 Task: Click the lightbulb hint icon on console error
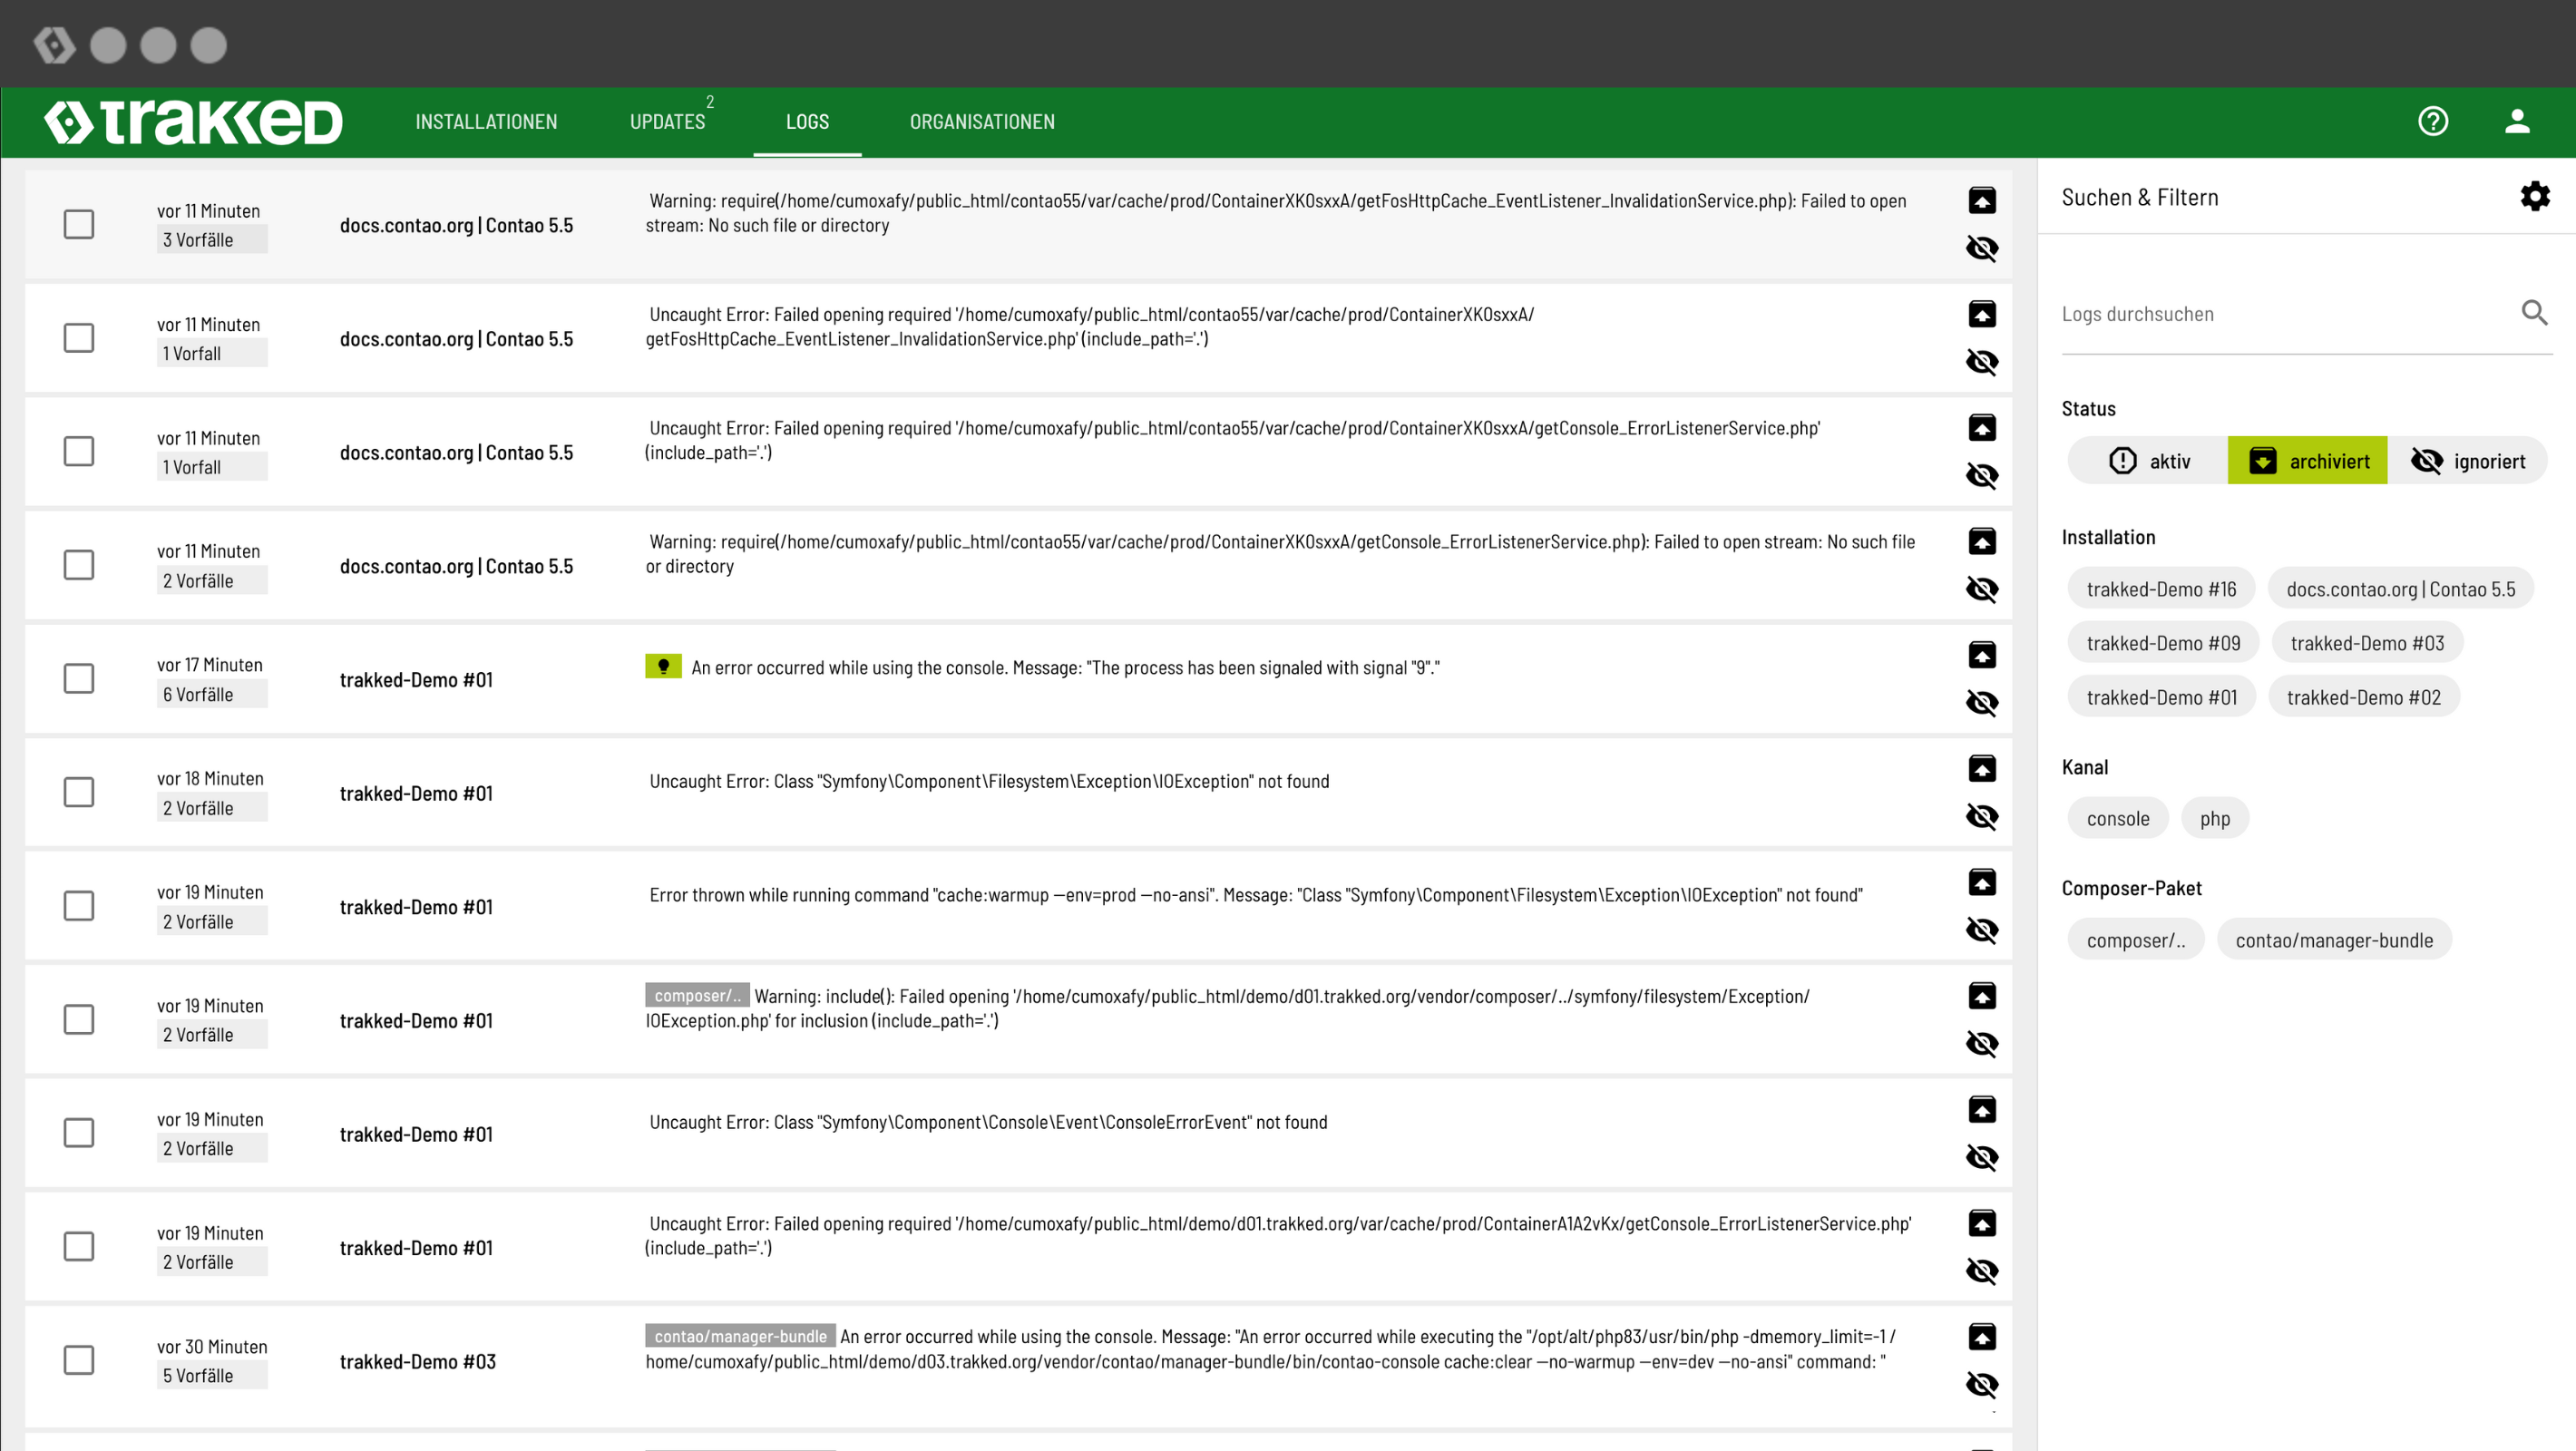click(x=663, y=666)
